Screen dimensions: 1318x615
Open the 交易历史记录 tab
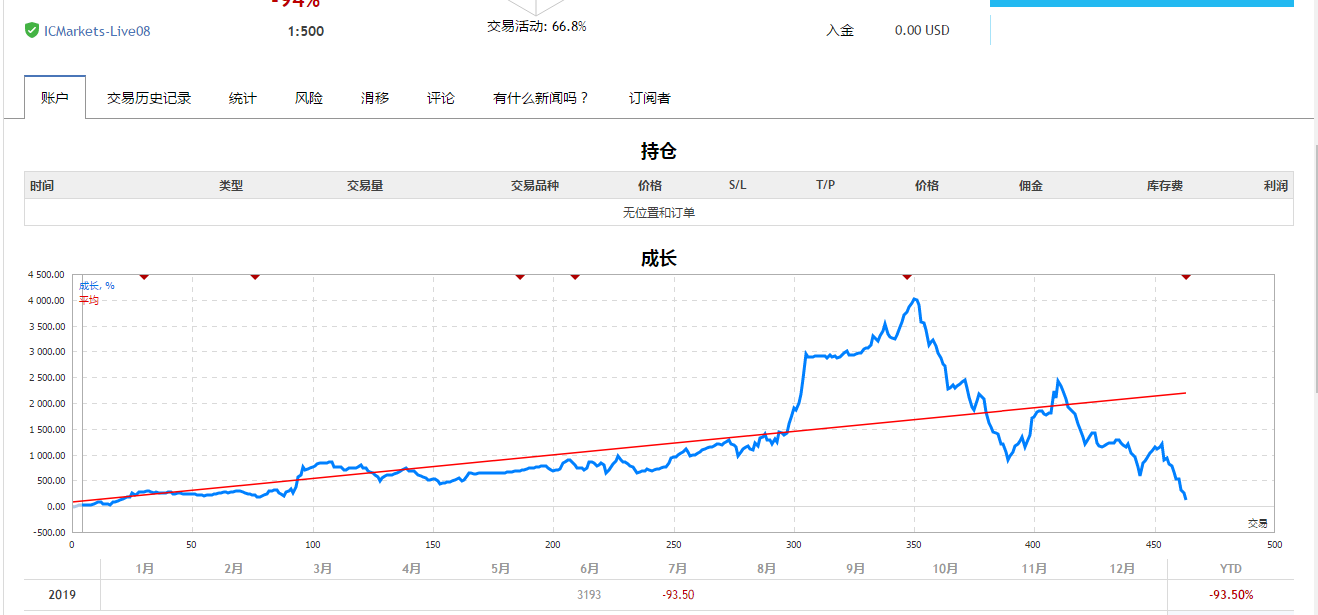[149, 98]
